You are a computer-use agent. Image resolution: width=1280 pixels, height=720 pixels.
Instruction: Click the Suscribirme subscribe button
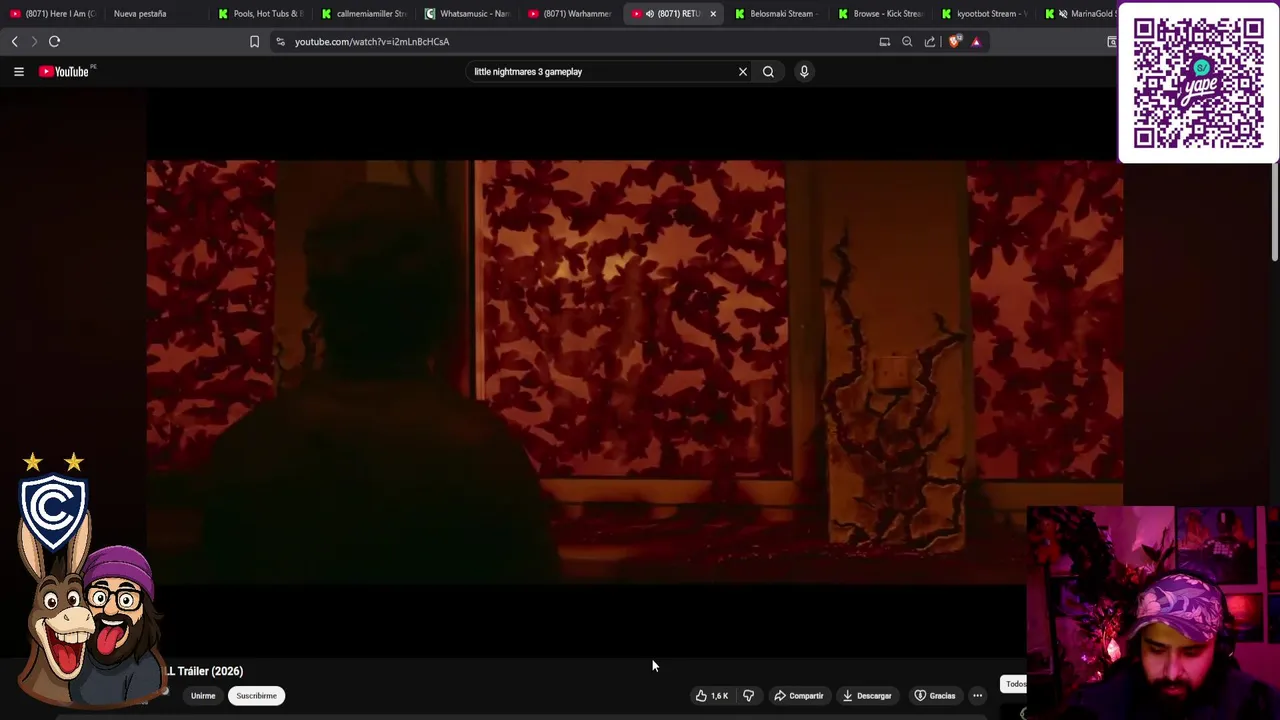pos(256,695)
